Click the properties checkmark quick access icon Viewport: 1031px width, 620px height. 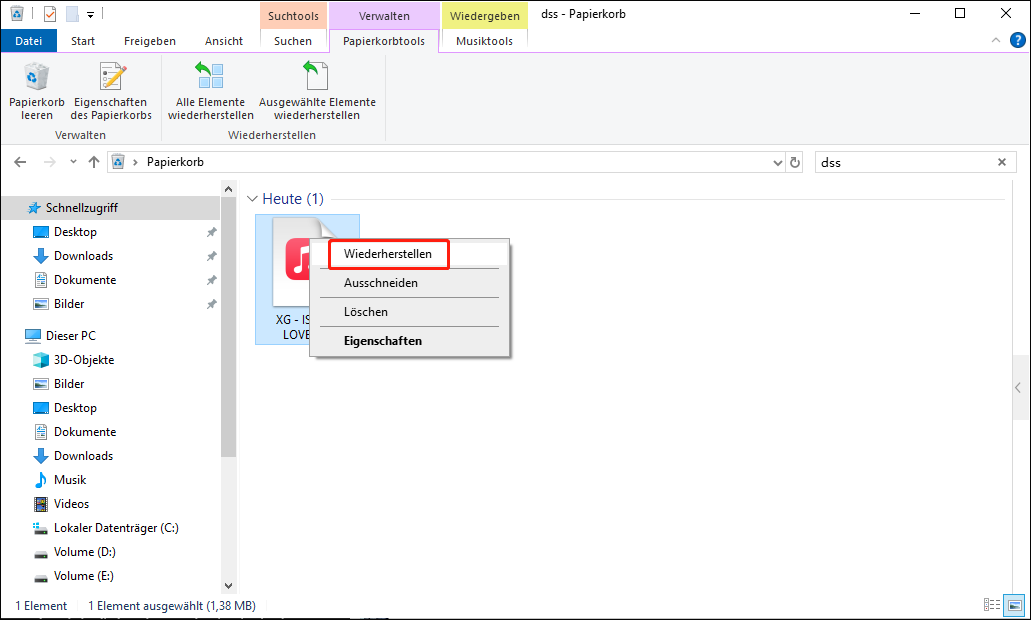point(50,14)
